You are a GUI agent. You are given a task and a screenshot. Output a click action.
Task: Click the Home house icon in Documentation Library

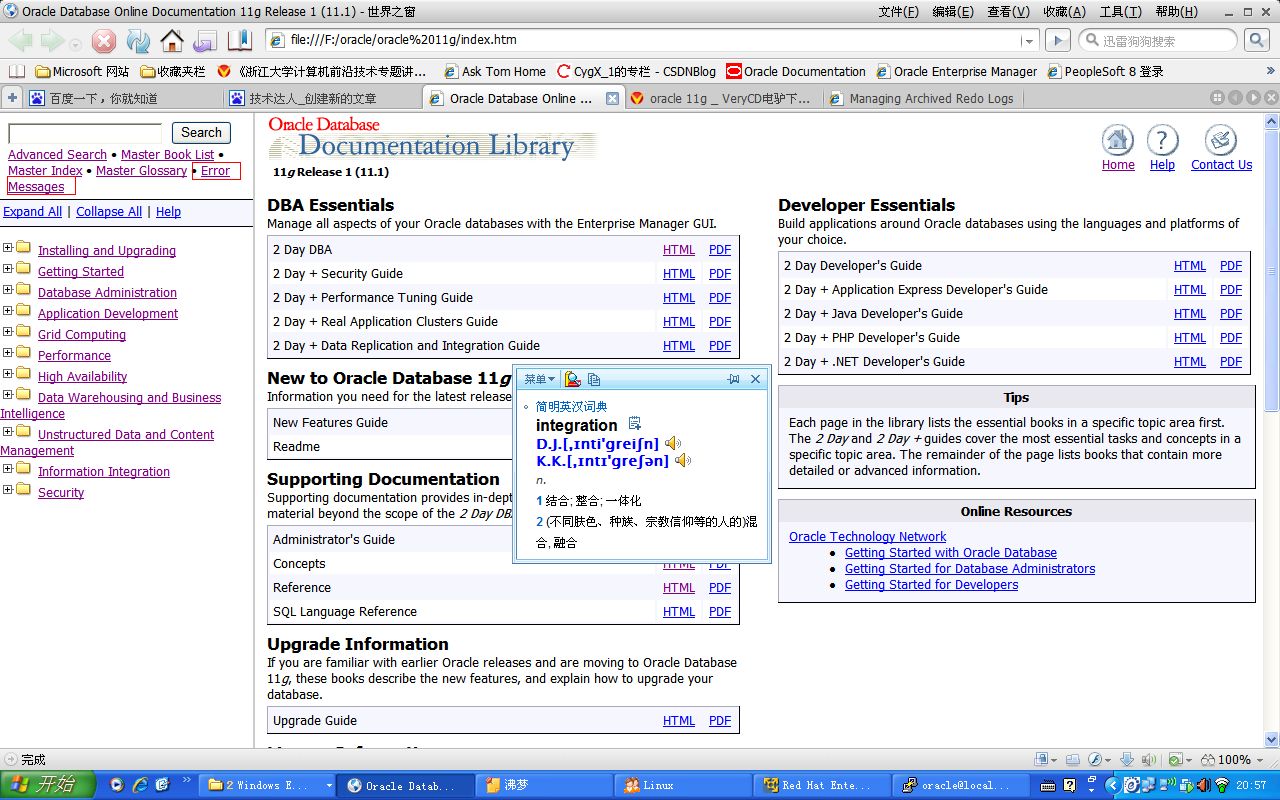pyautogui.click(x=1117, y=140)
